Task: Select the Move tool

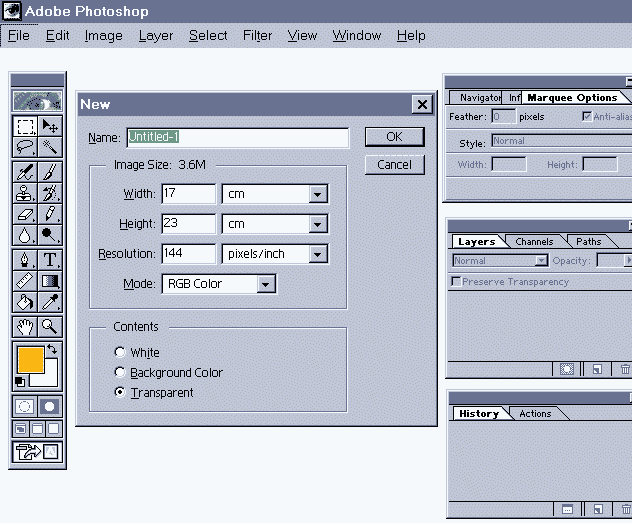Action: coord(50,126)
